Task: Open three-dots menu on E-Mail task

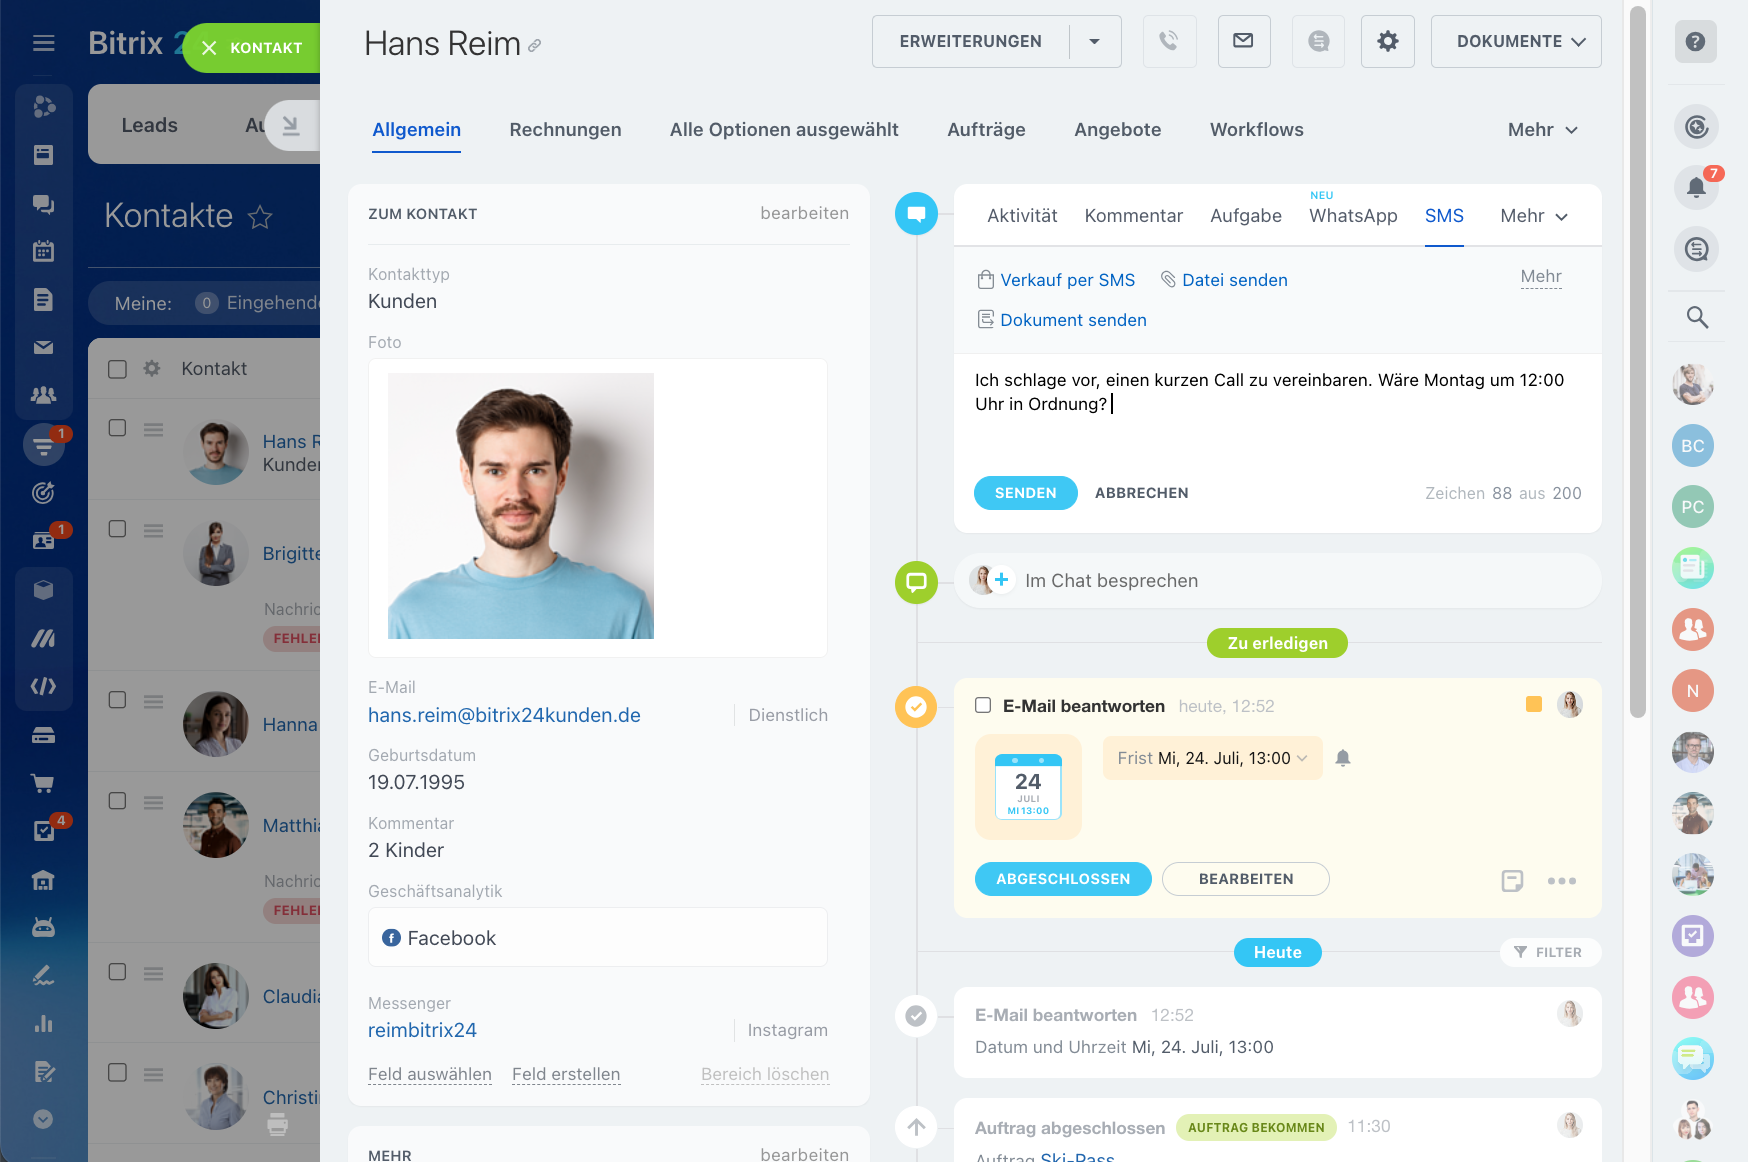Action: point(1561,881)
